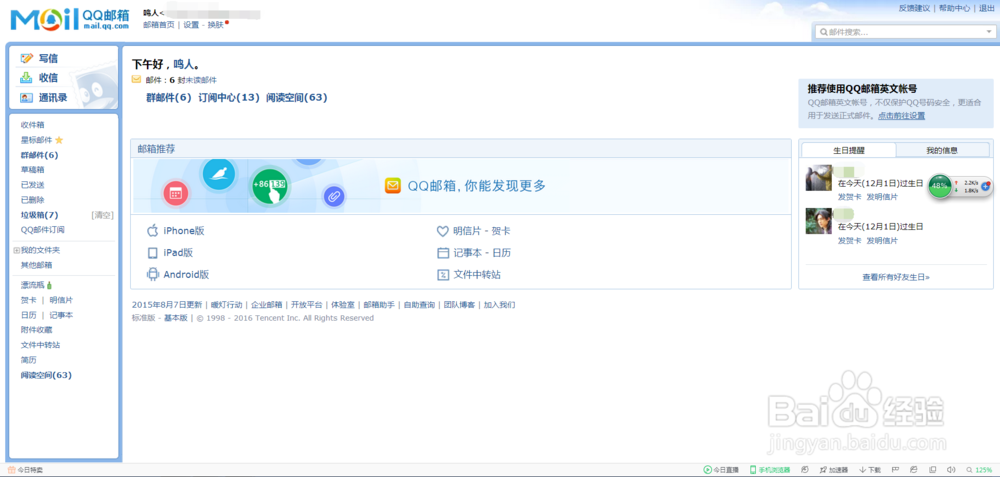Screen dimensions: 1000x477
Task: Click 下载 in status bar
Action: pos(870,470)
